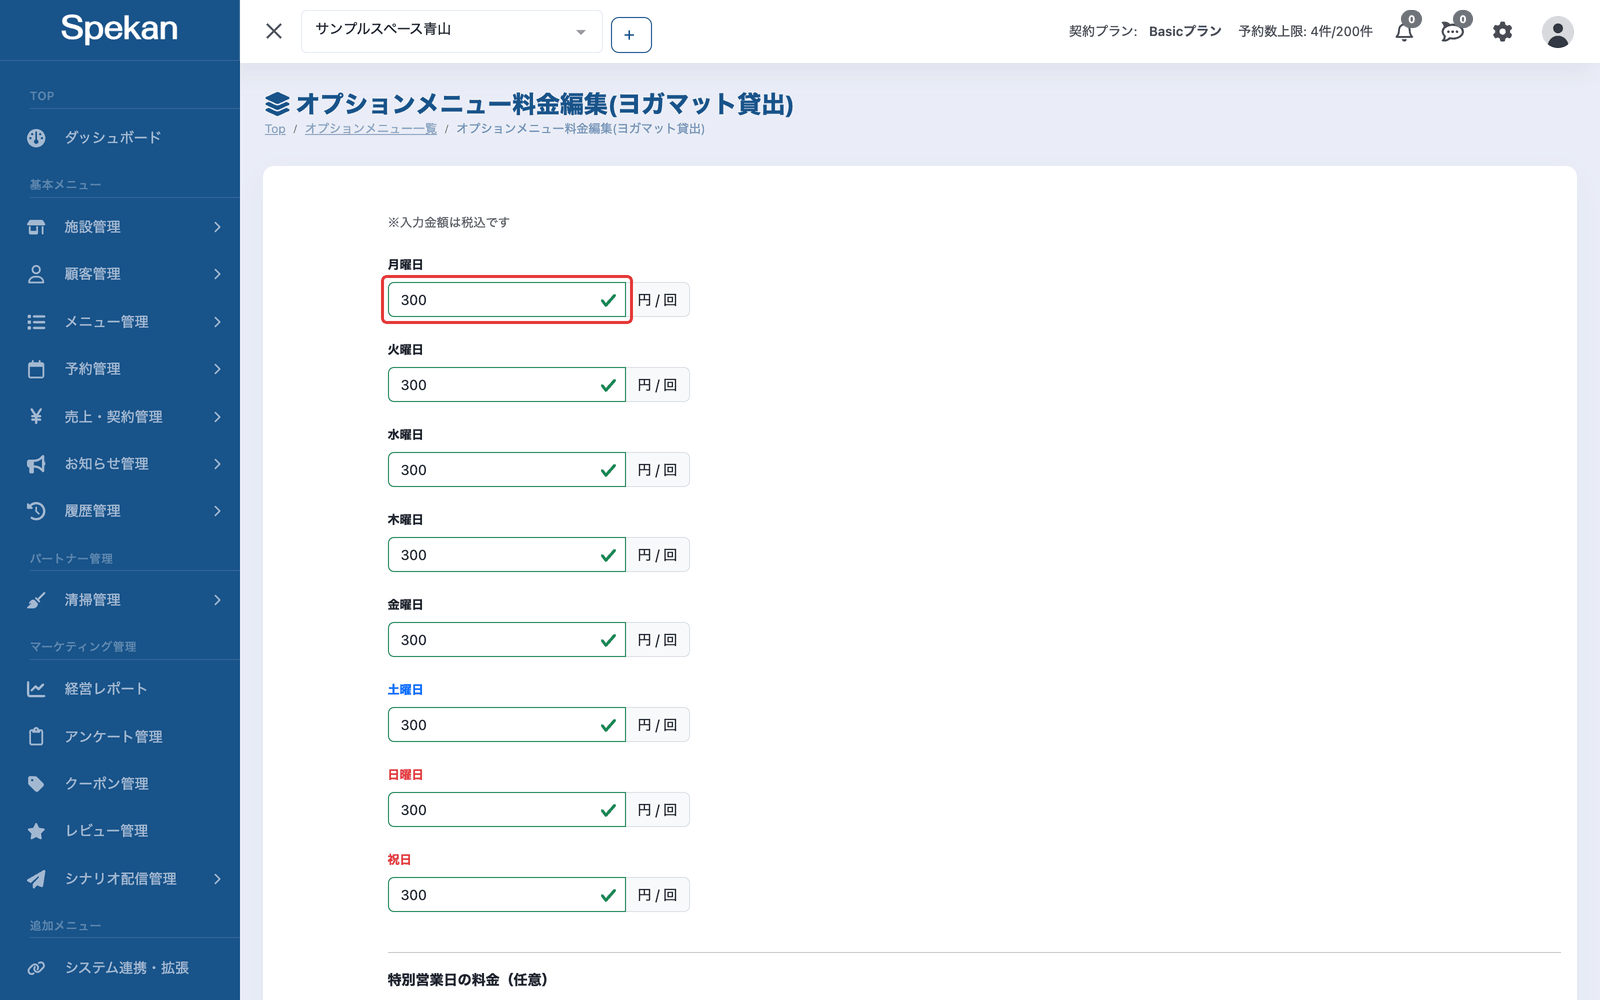Expand the 予約管理 menu
The image size is (1600, 1000).
(x=120, y=369)
